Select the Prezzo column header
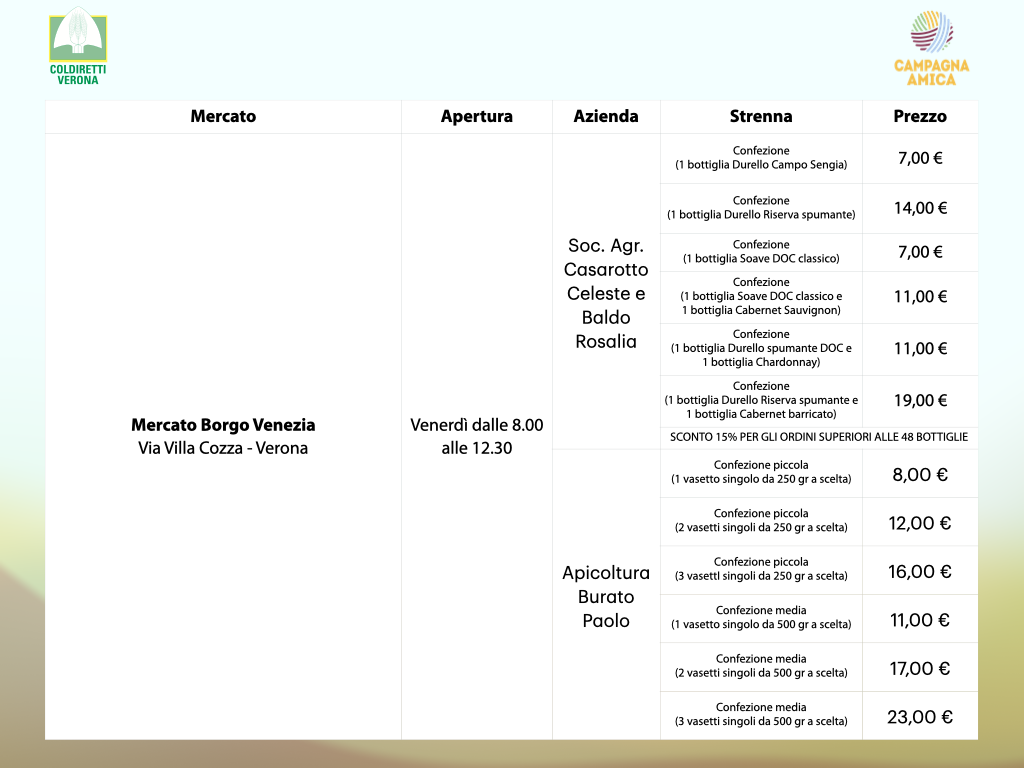This screenshot has width=1024, height=768. [x=920, y=117]
